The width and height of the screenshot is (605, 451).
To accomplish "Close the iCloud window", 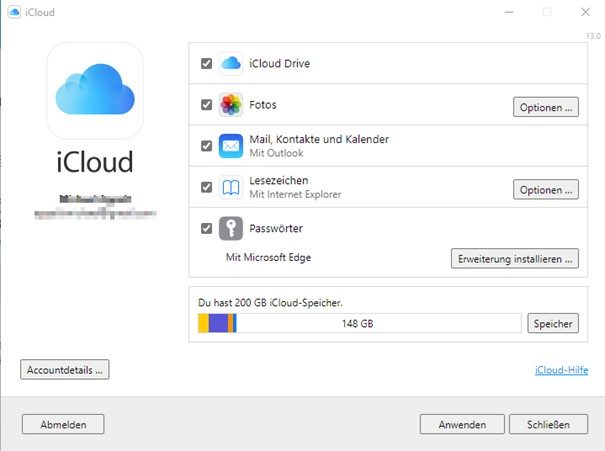I will coord(585,12).
